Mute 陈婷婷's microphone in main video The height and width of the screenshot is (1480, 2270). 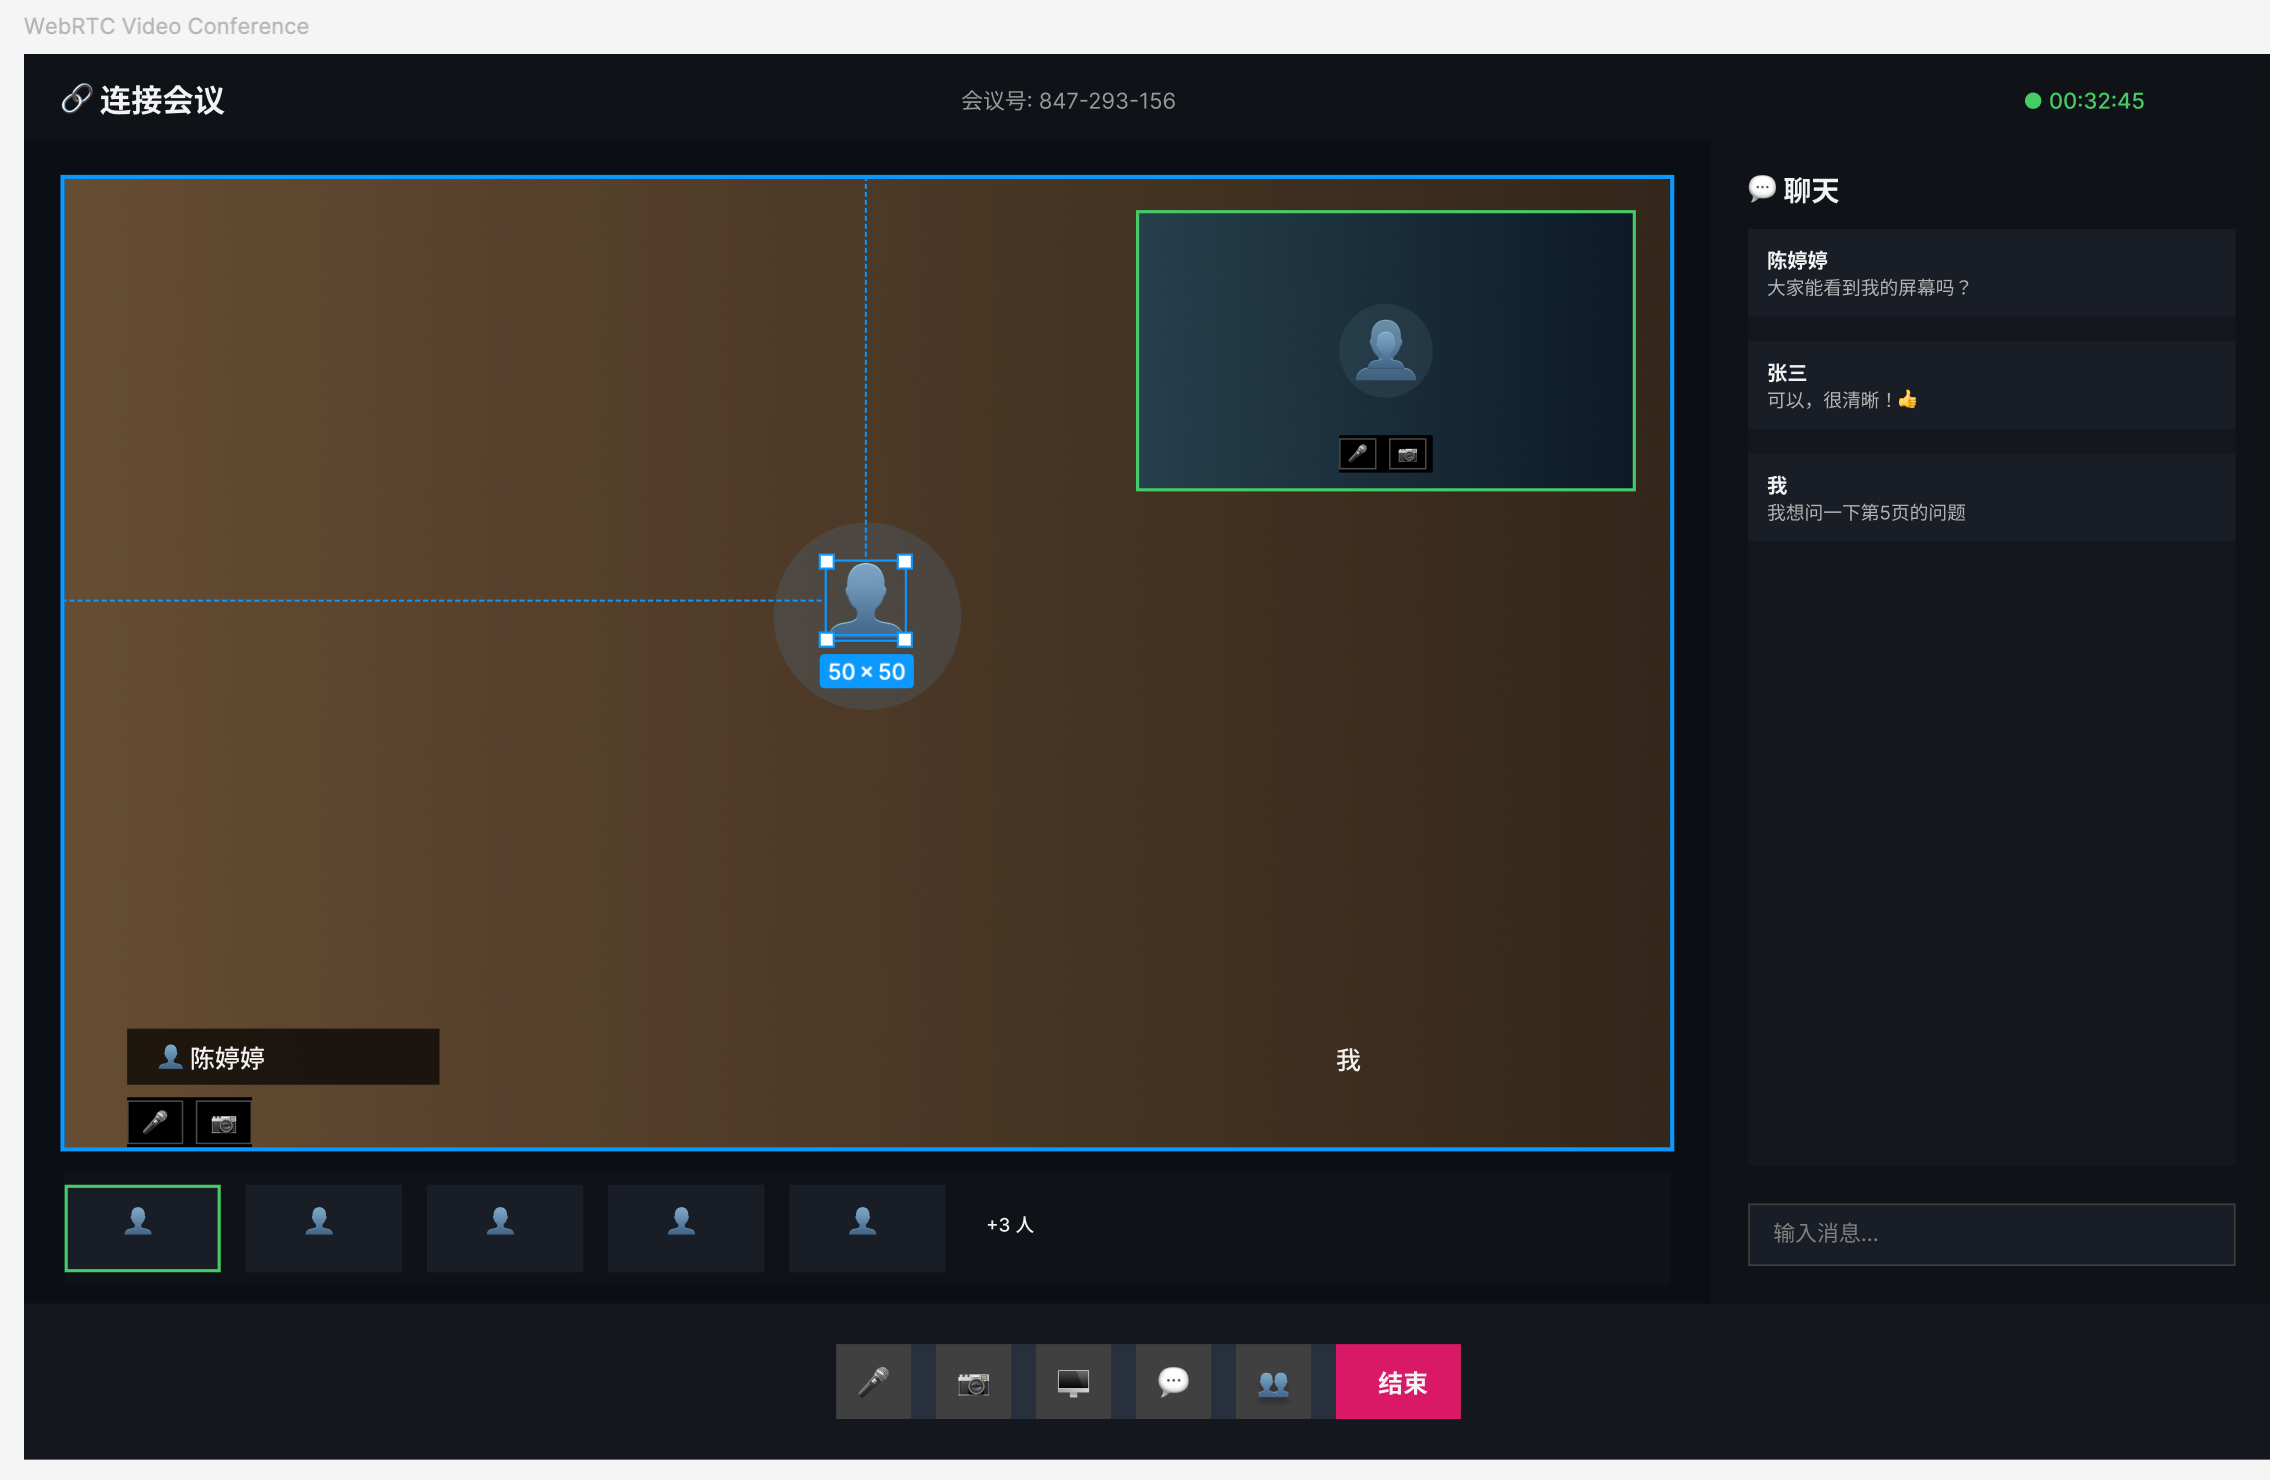pos(155,1122)
